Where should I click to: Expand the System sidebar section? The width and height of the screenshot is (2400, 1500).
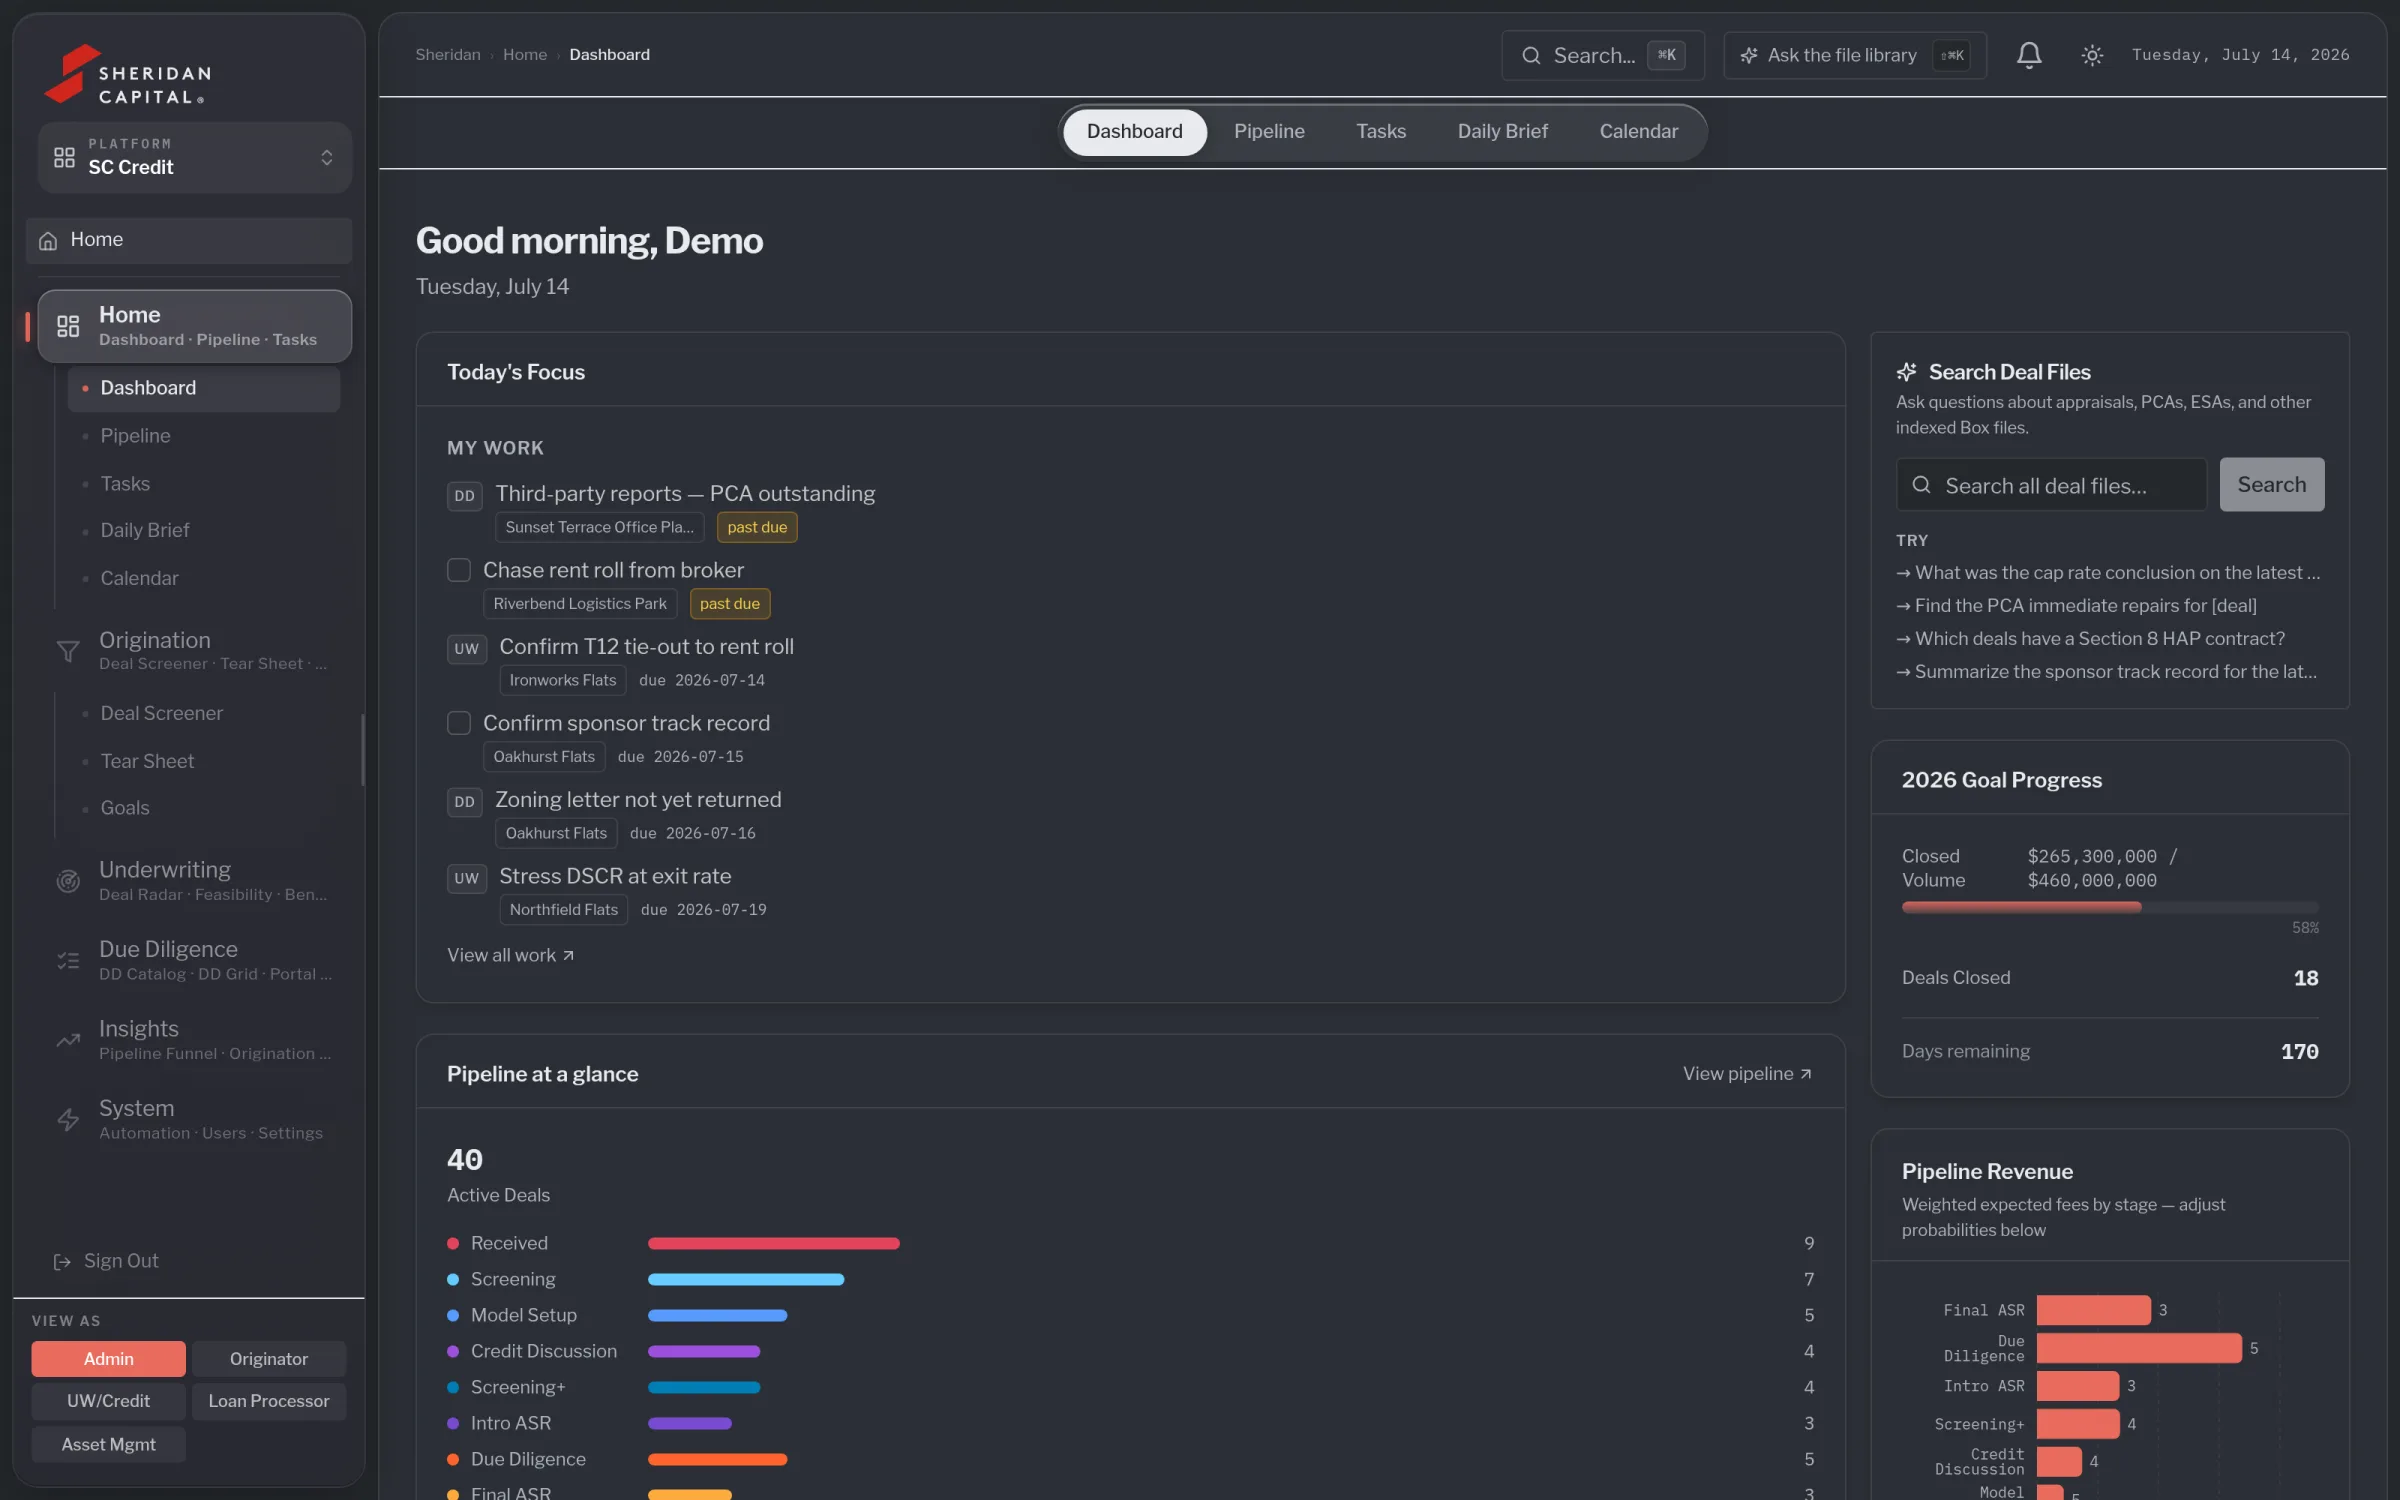(195, 1120)
